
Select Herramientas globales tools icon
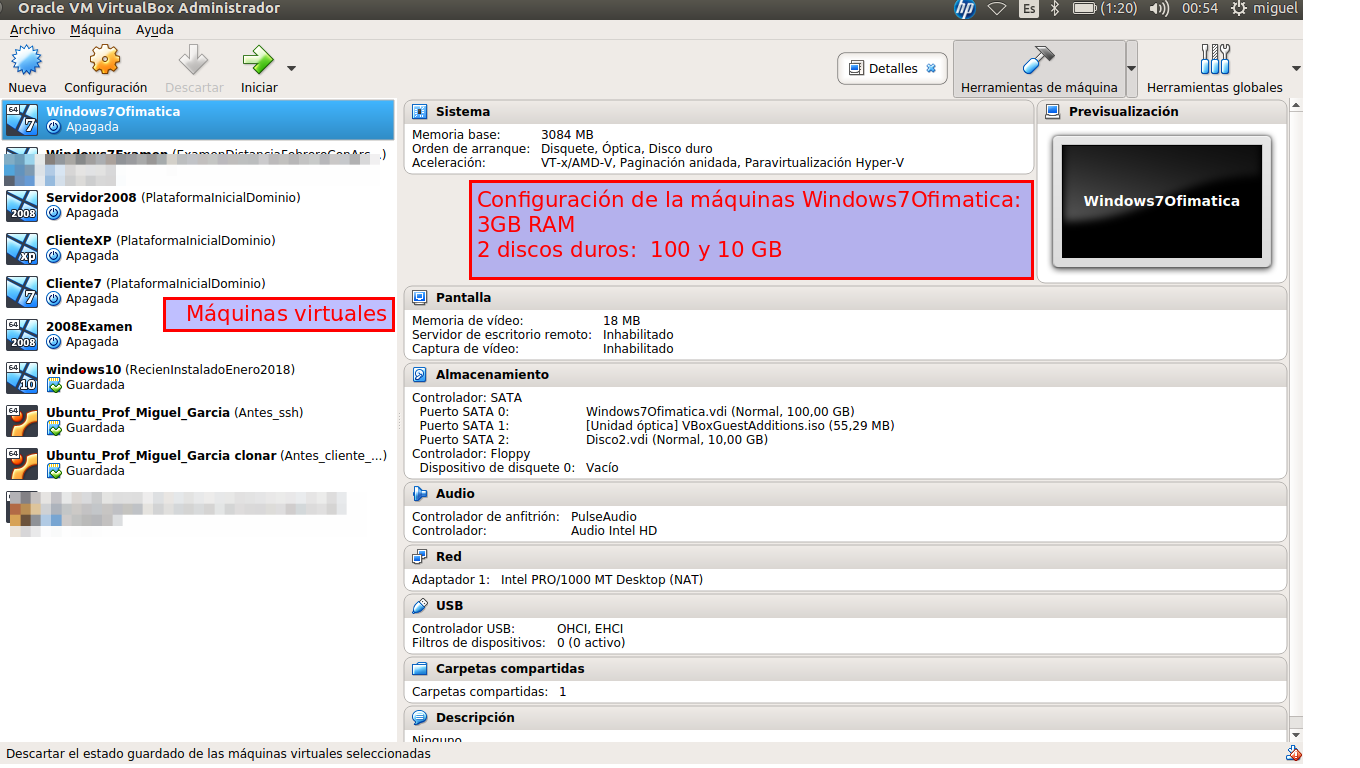[x=1214, y=59]
